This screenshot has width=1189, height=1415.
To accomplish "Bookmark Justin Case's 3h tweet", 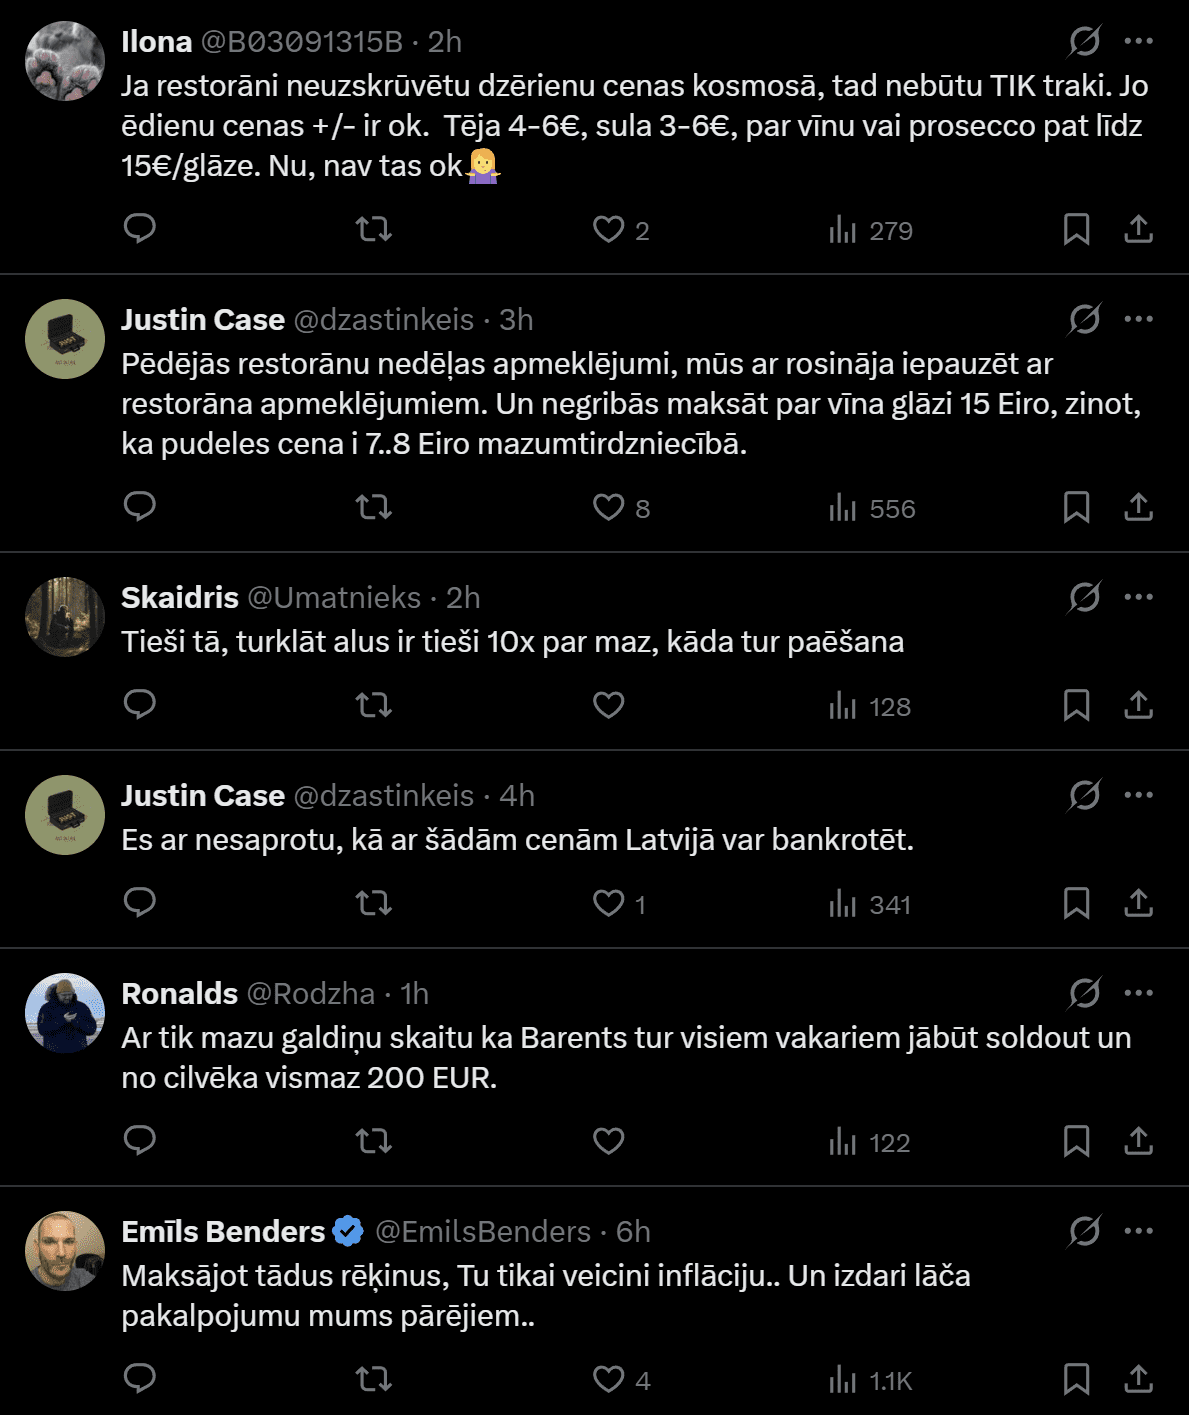I will pos(1076,507).
